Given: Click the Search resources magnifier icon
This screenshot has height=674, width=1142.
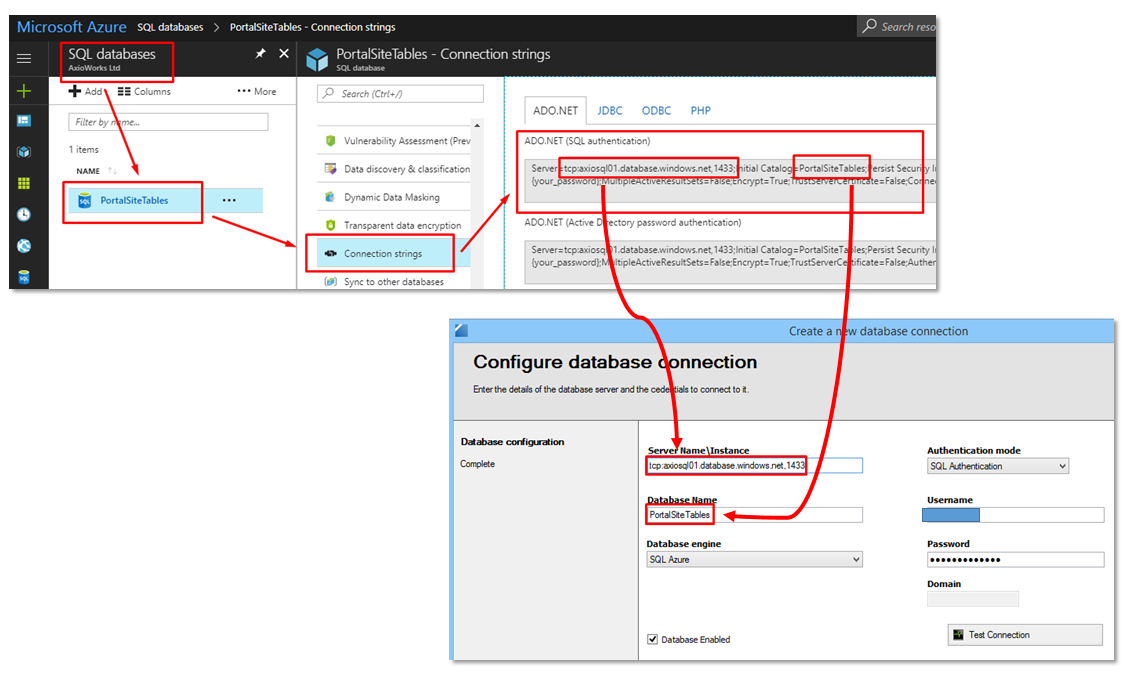Looking at the screenshot, I should coord(870,26).
